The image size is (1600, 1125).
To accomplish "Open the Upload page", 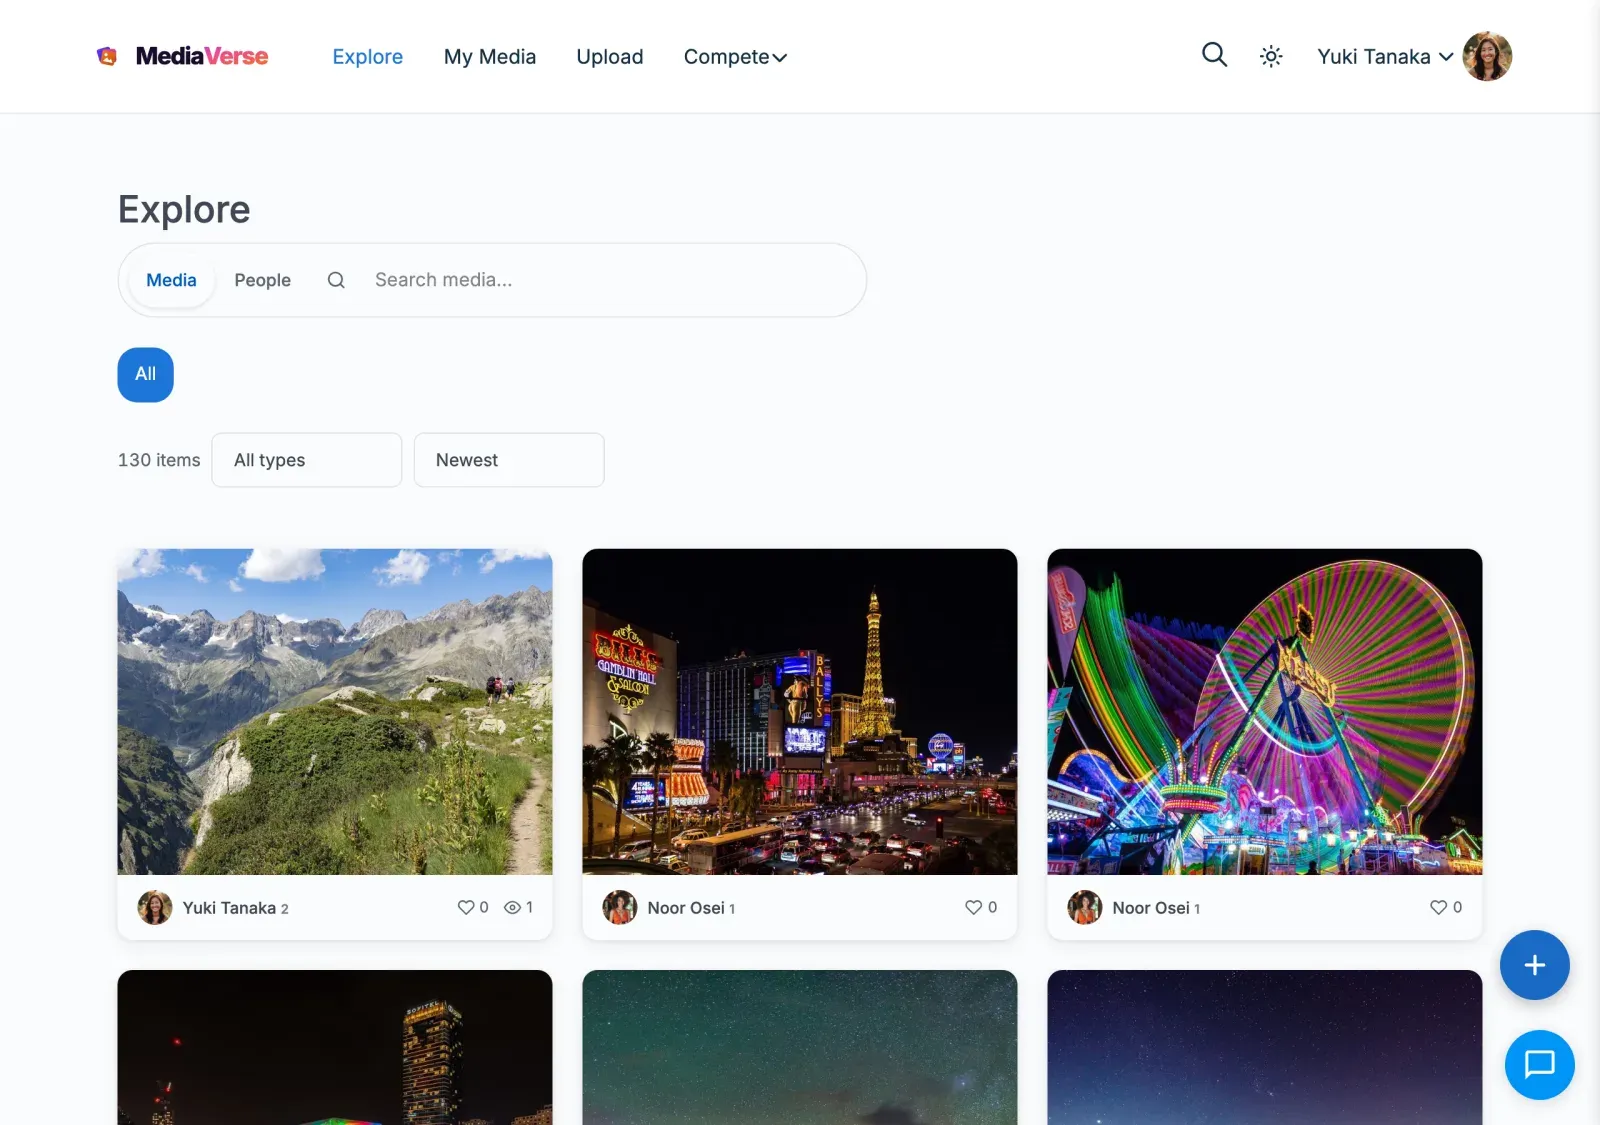I will tap(610, 57).
